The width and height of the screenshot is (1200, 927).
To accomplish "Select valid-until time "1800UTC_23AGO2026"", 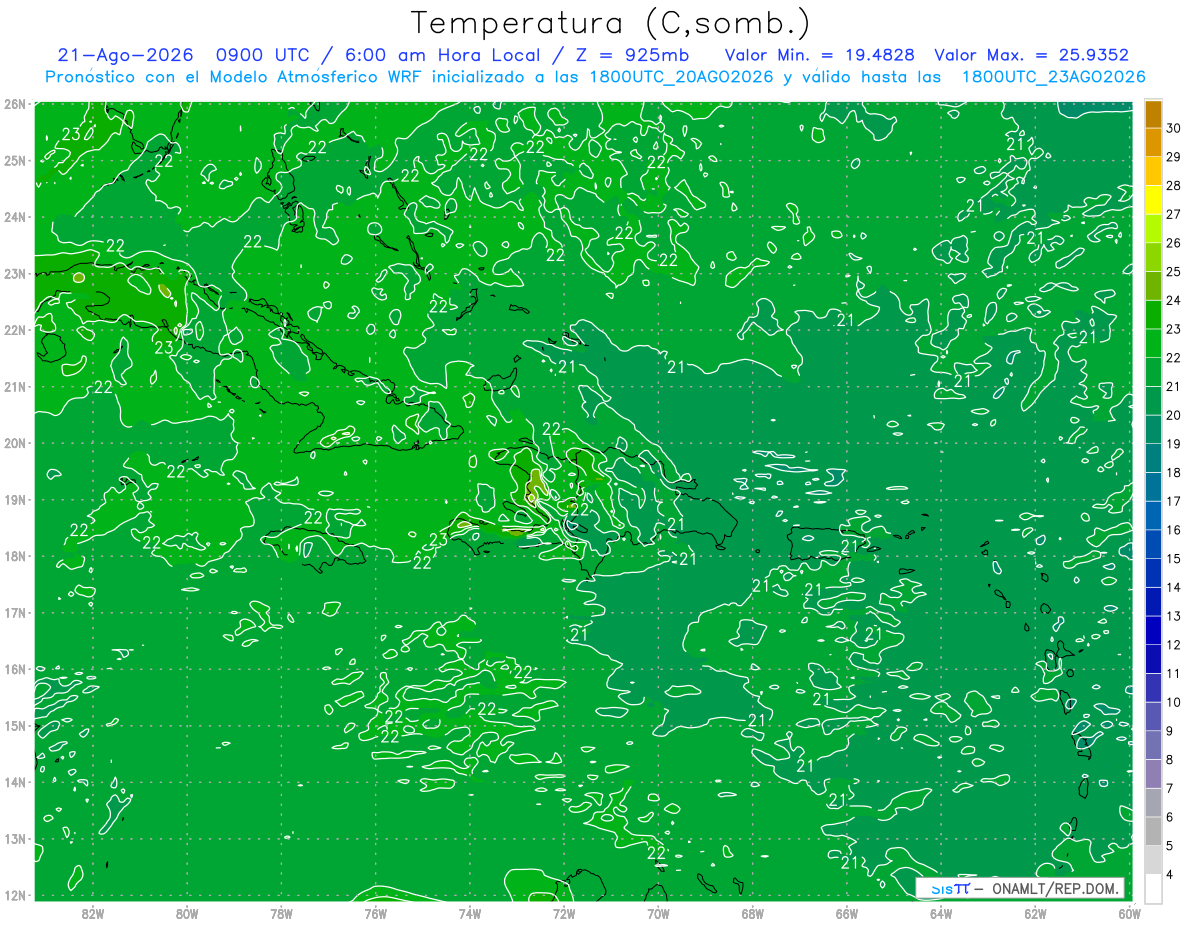I will pos(1053,77).
